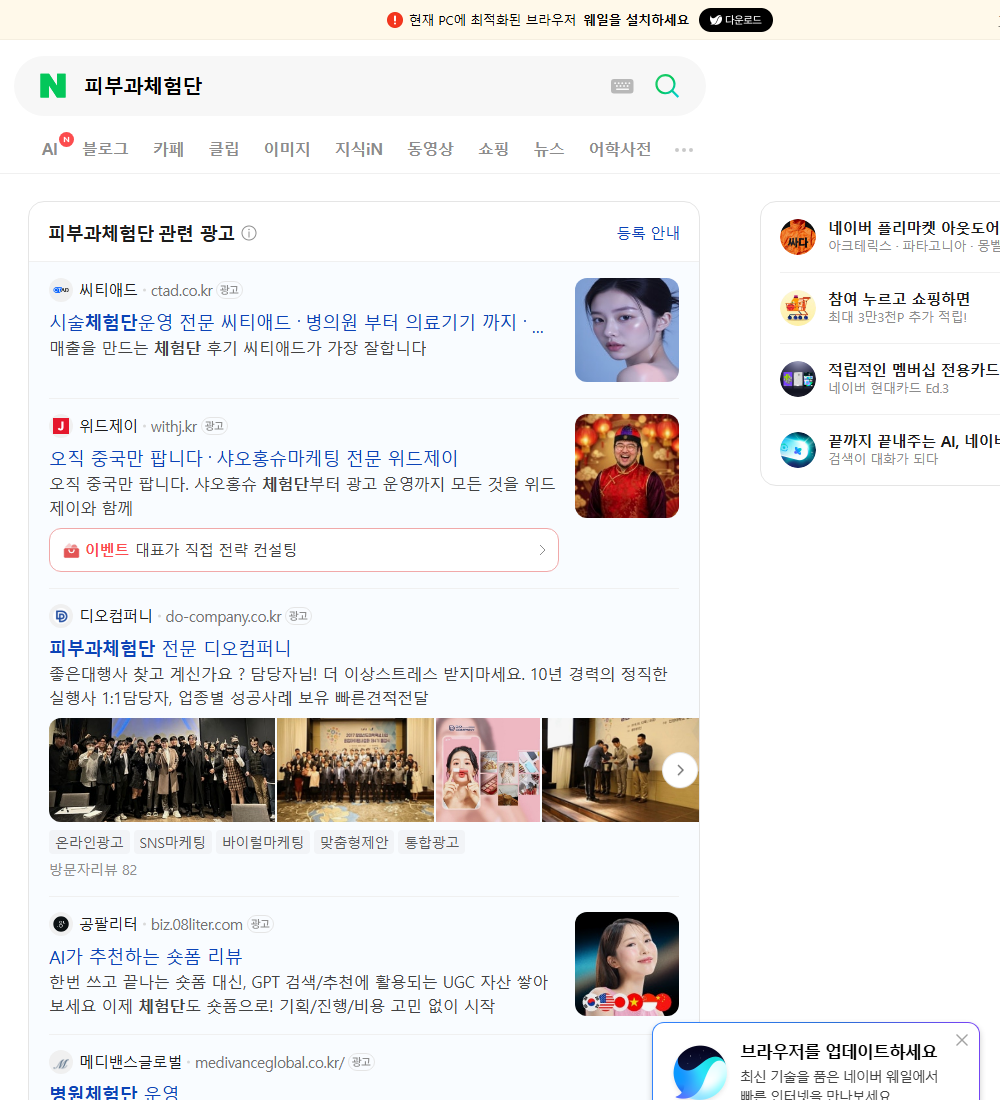Click the 위드제이 red J favicon
1000x1100 pixels.
coord(61,426)
